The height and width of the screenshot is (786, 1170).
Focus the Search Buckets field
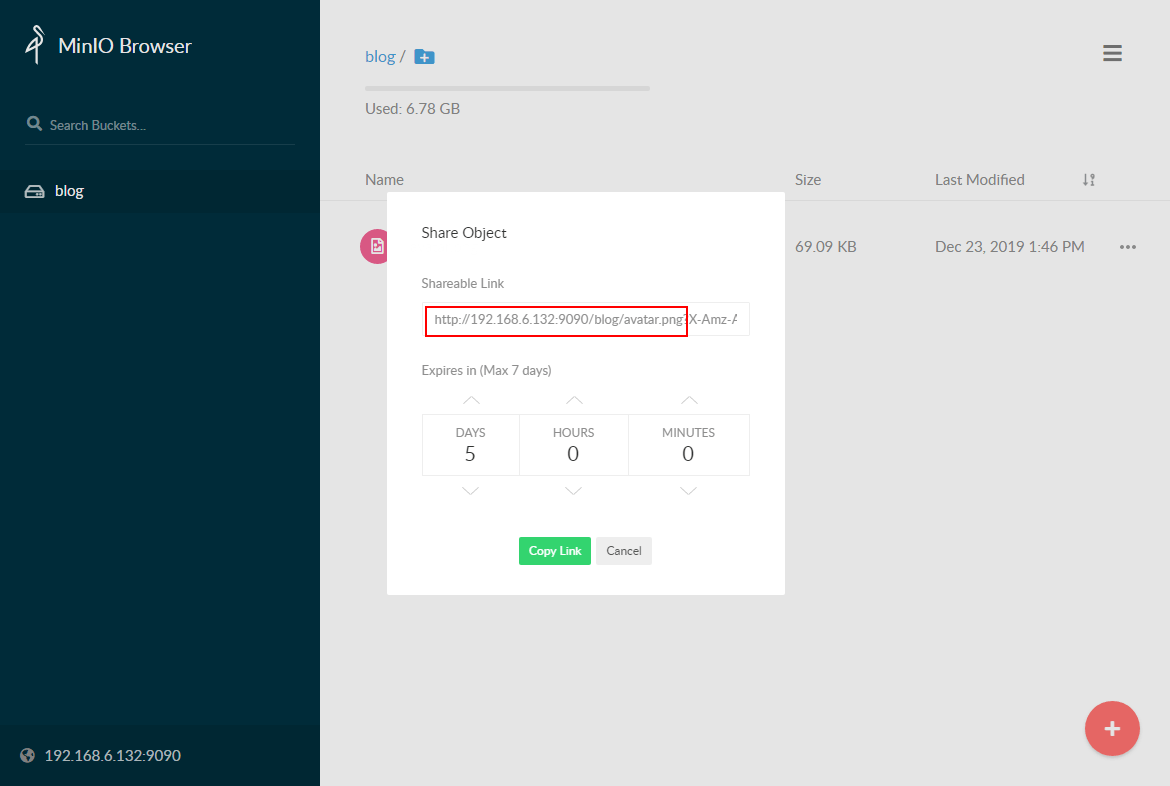160,125
